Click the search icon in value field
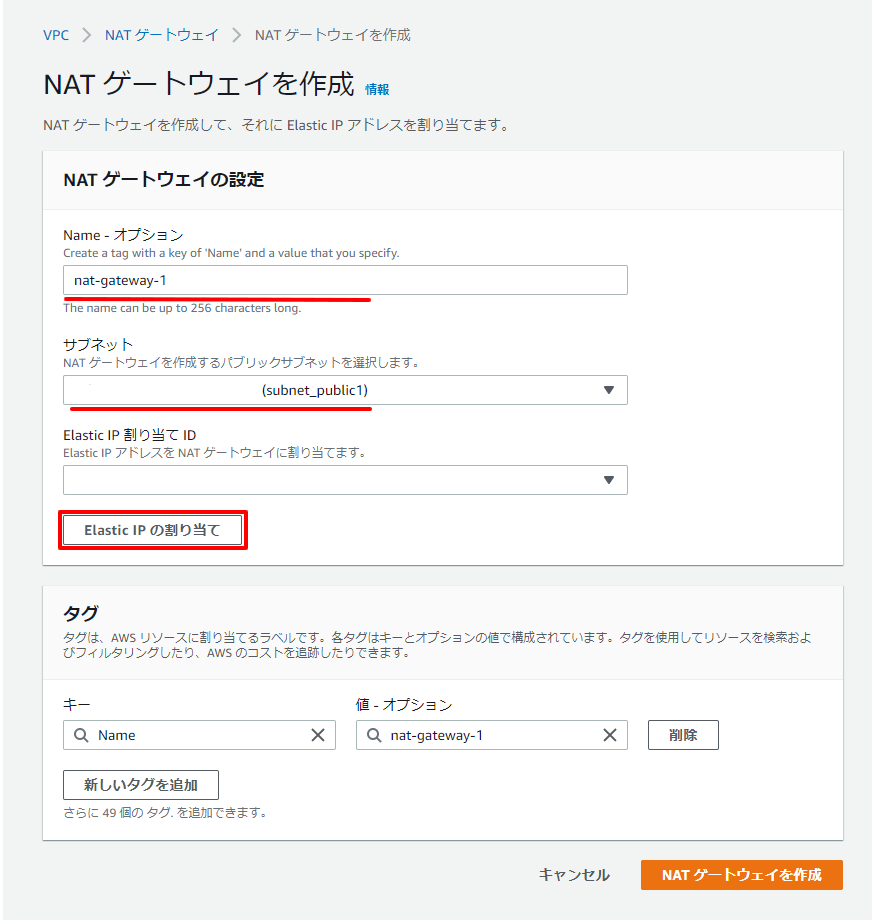This screenshot has height=920, width=872. [x=374, y=735]
